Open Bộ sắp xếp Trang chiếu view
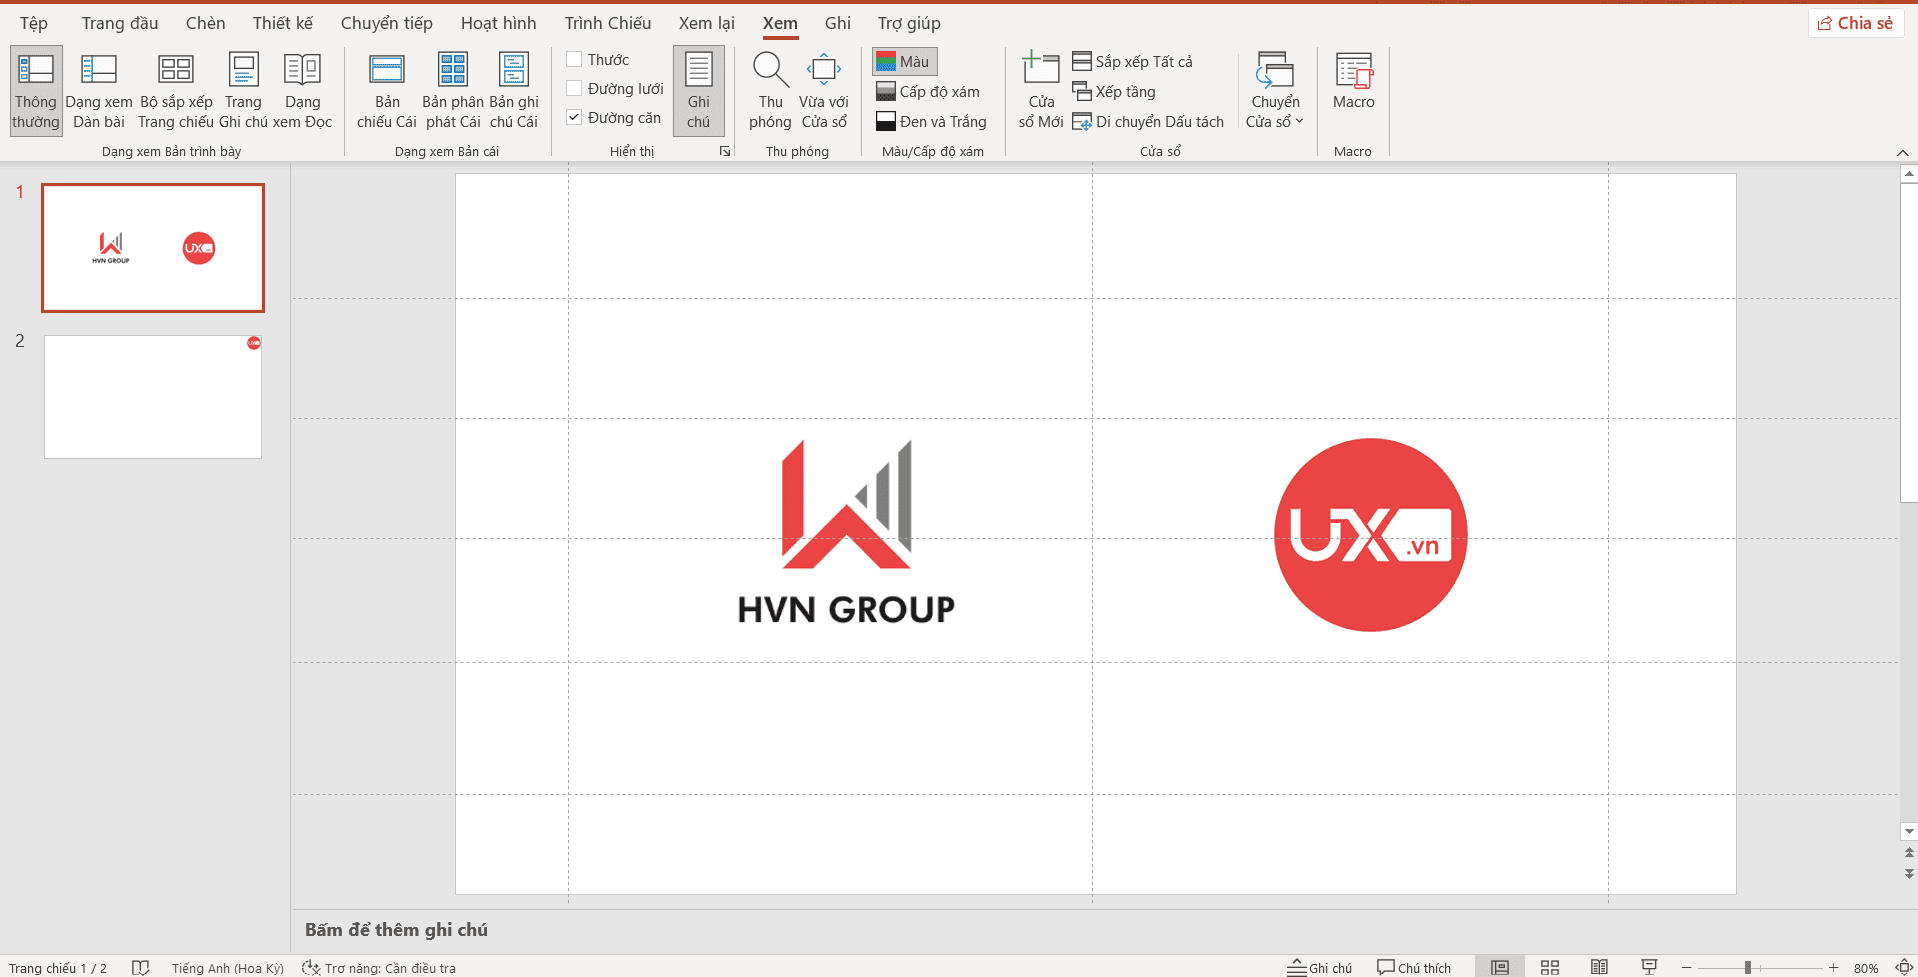The image size is (1918, 977). (x=176, y=90)
